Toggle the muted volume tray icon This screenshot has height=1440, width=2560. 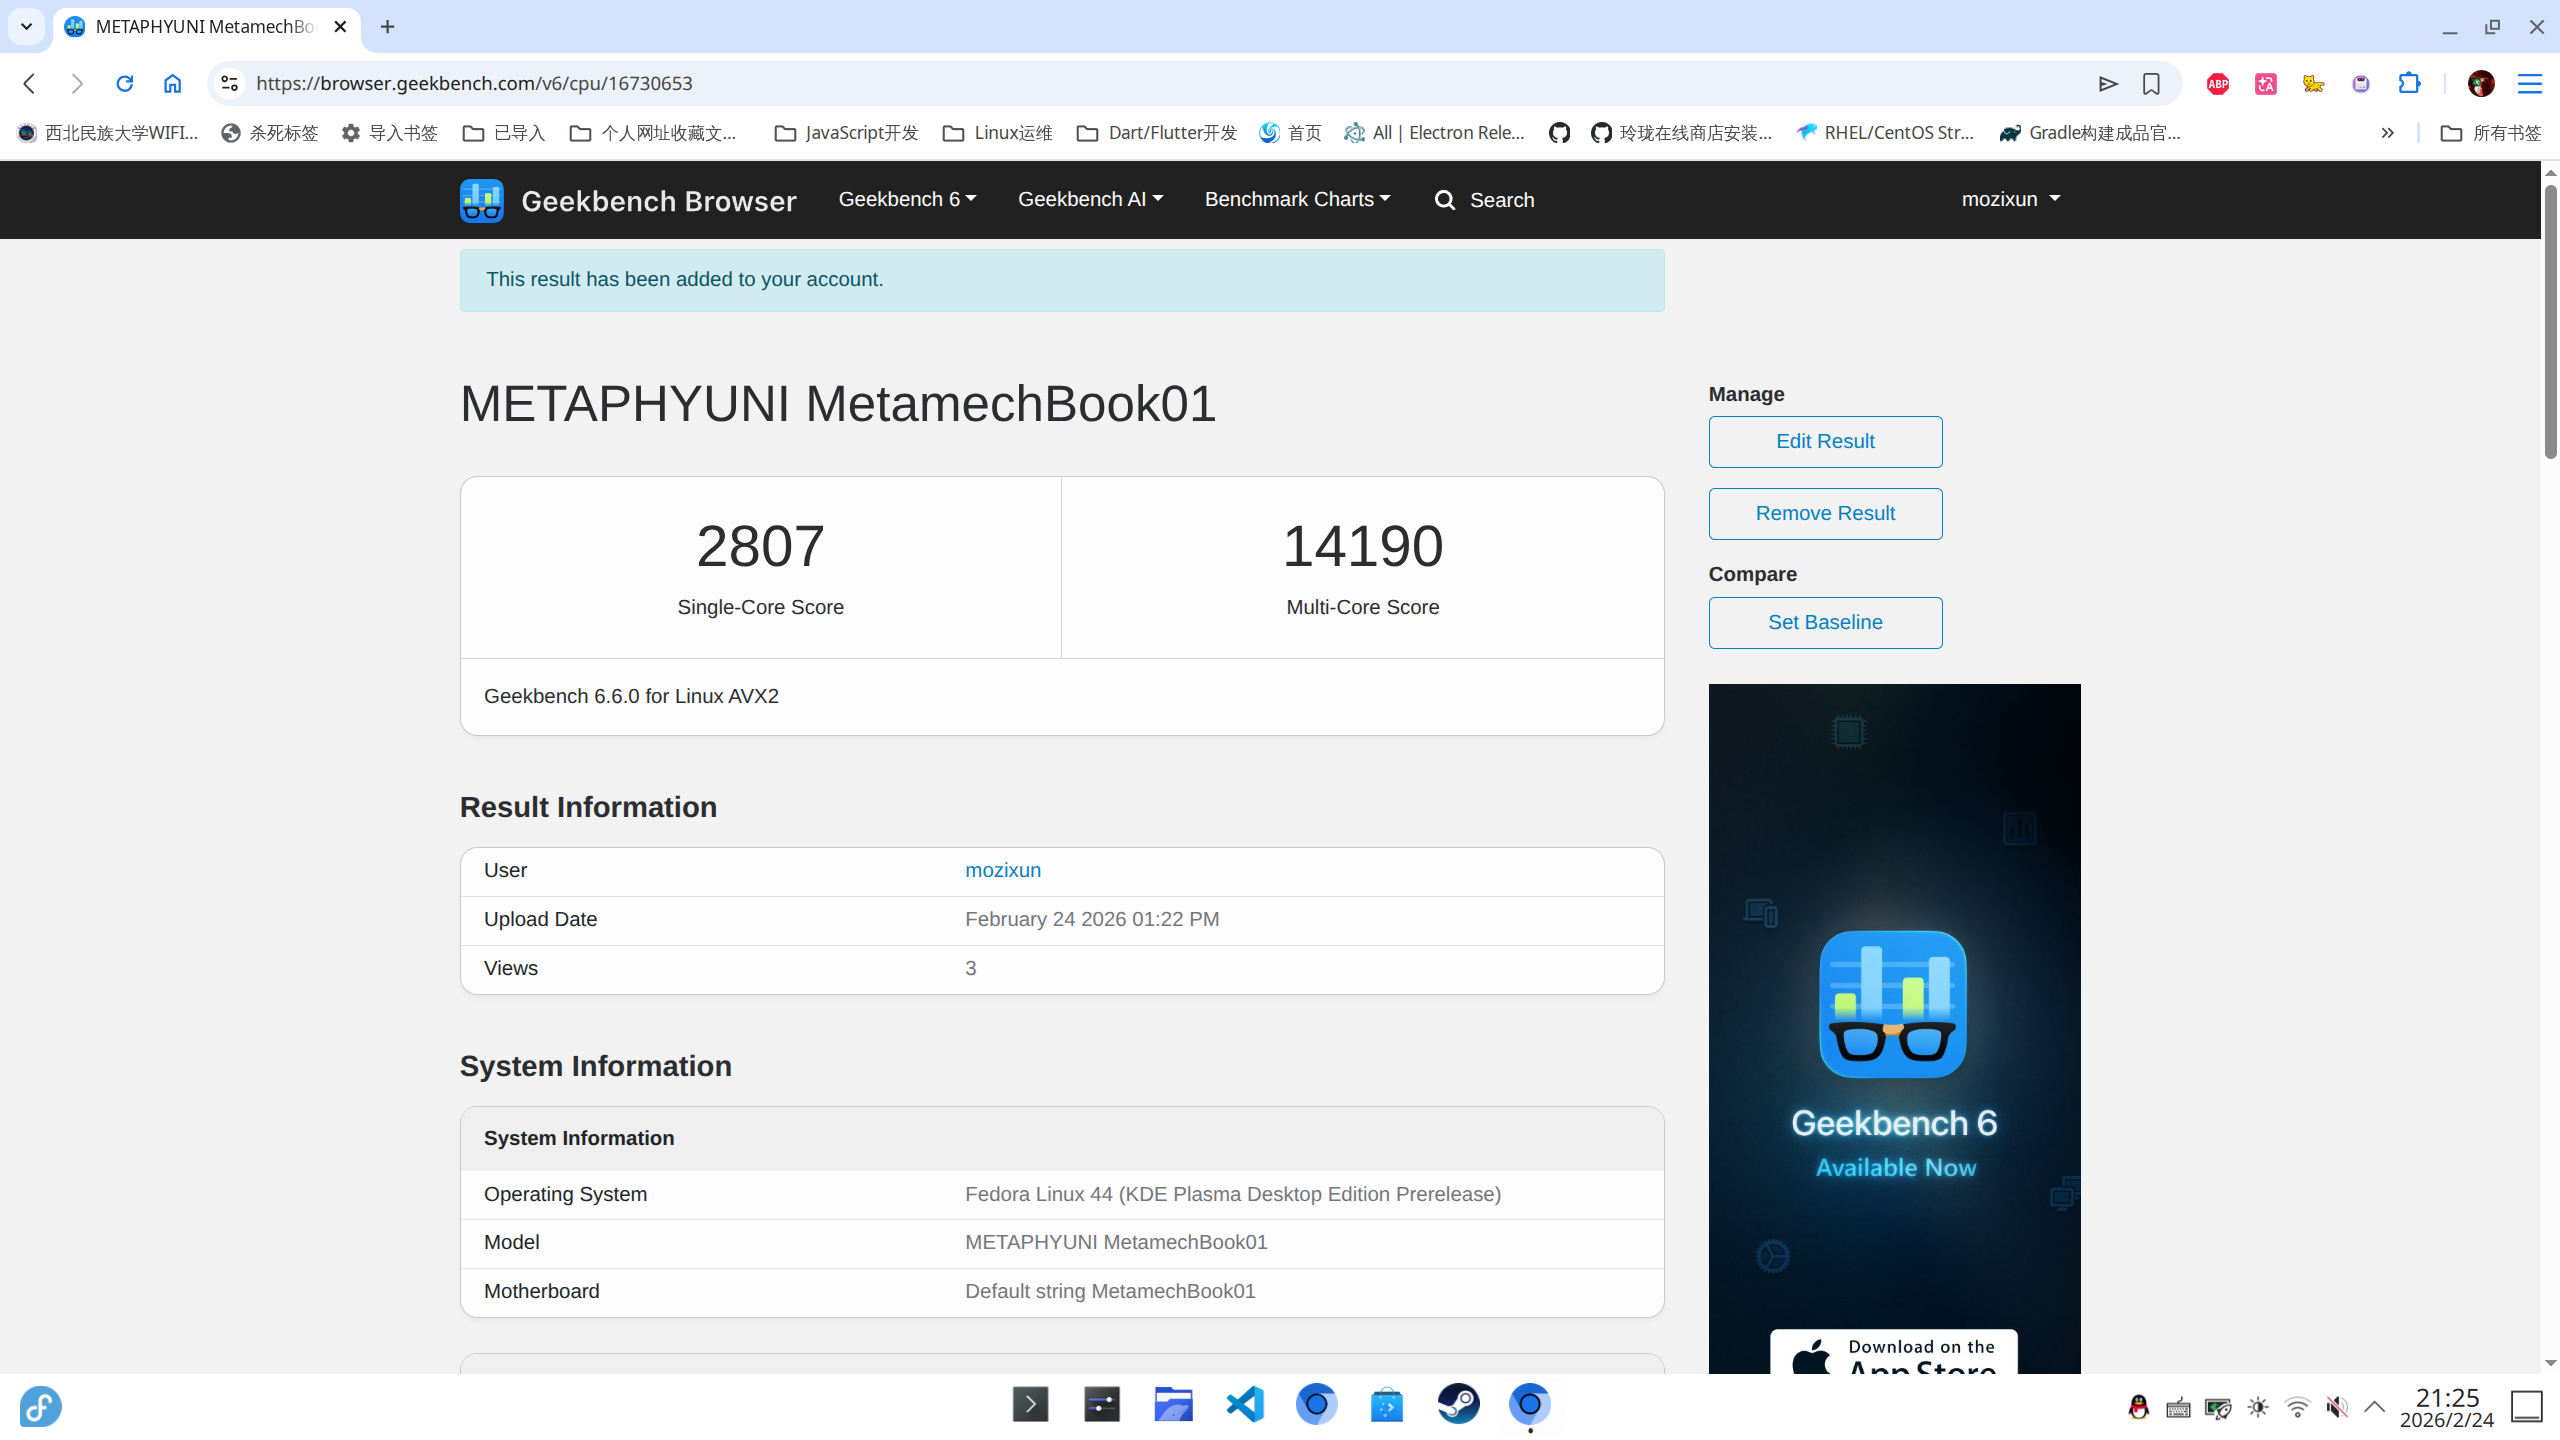pos(2336,1408)
